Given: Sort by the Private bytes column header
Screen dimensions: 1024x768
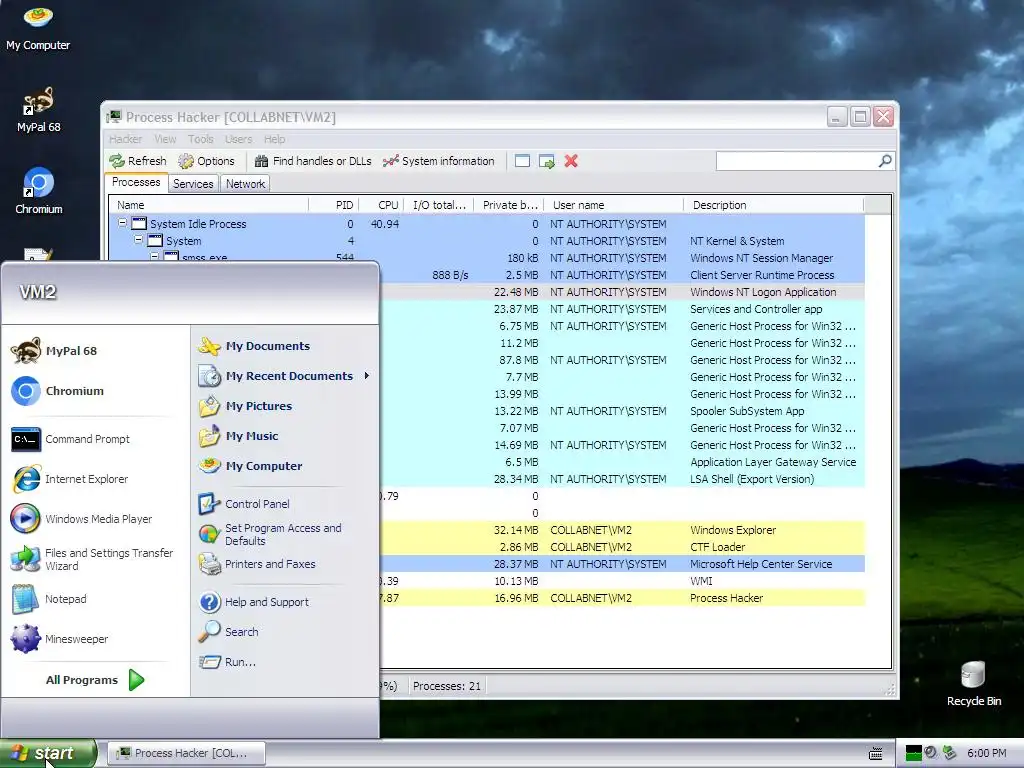Looking at the screenshot, I should 509,205.
